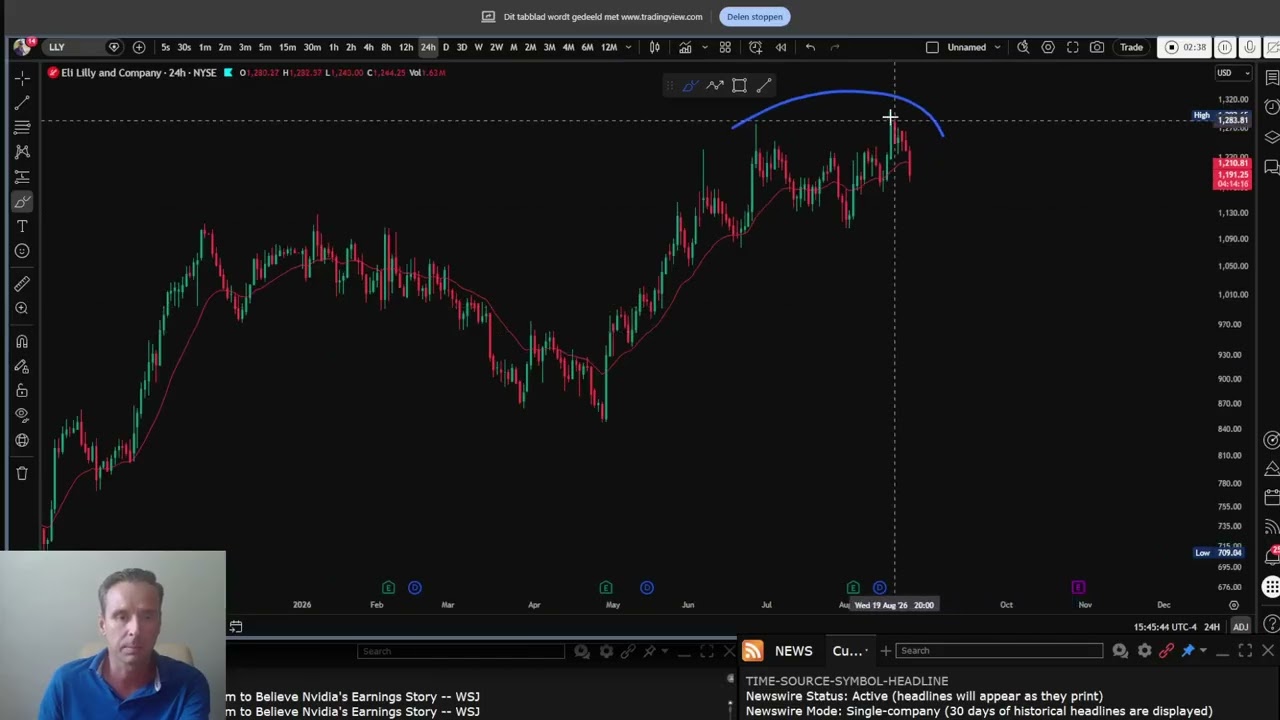Screen dimensions: 1280x720
Task: Expand the additional timeframes dropdown
Action: [628, 47]
